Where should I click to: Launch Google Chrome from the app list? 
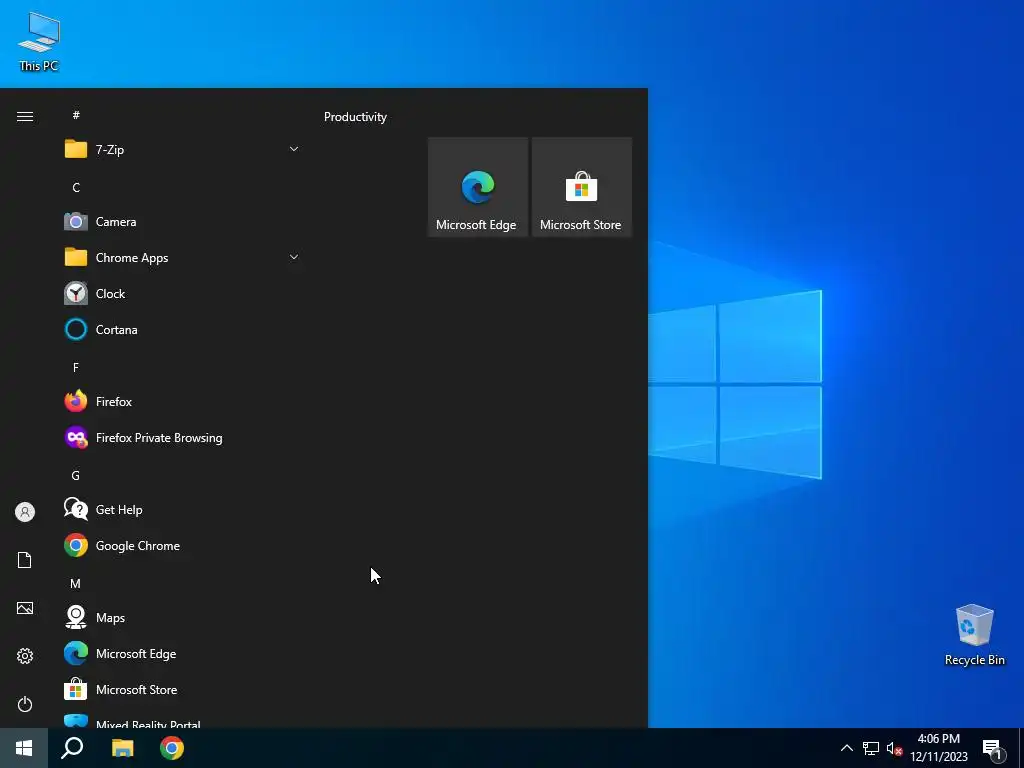[x=182, y=546]
